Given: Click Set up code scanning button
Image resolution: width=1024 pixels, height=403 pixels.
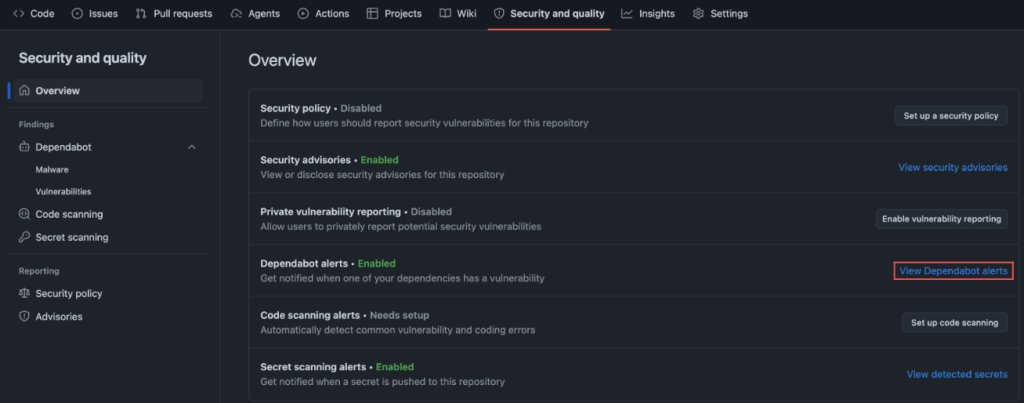Looking at the screenshot, I should pyautogui.click(x=955, y=323).
